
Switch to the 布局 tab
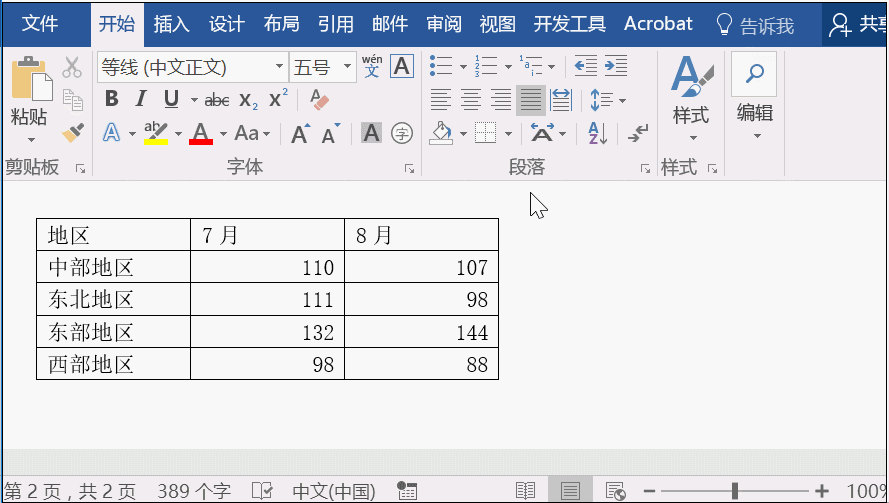(281, 24)
